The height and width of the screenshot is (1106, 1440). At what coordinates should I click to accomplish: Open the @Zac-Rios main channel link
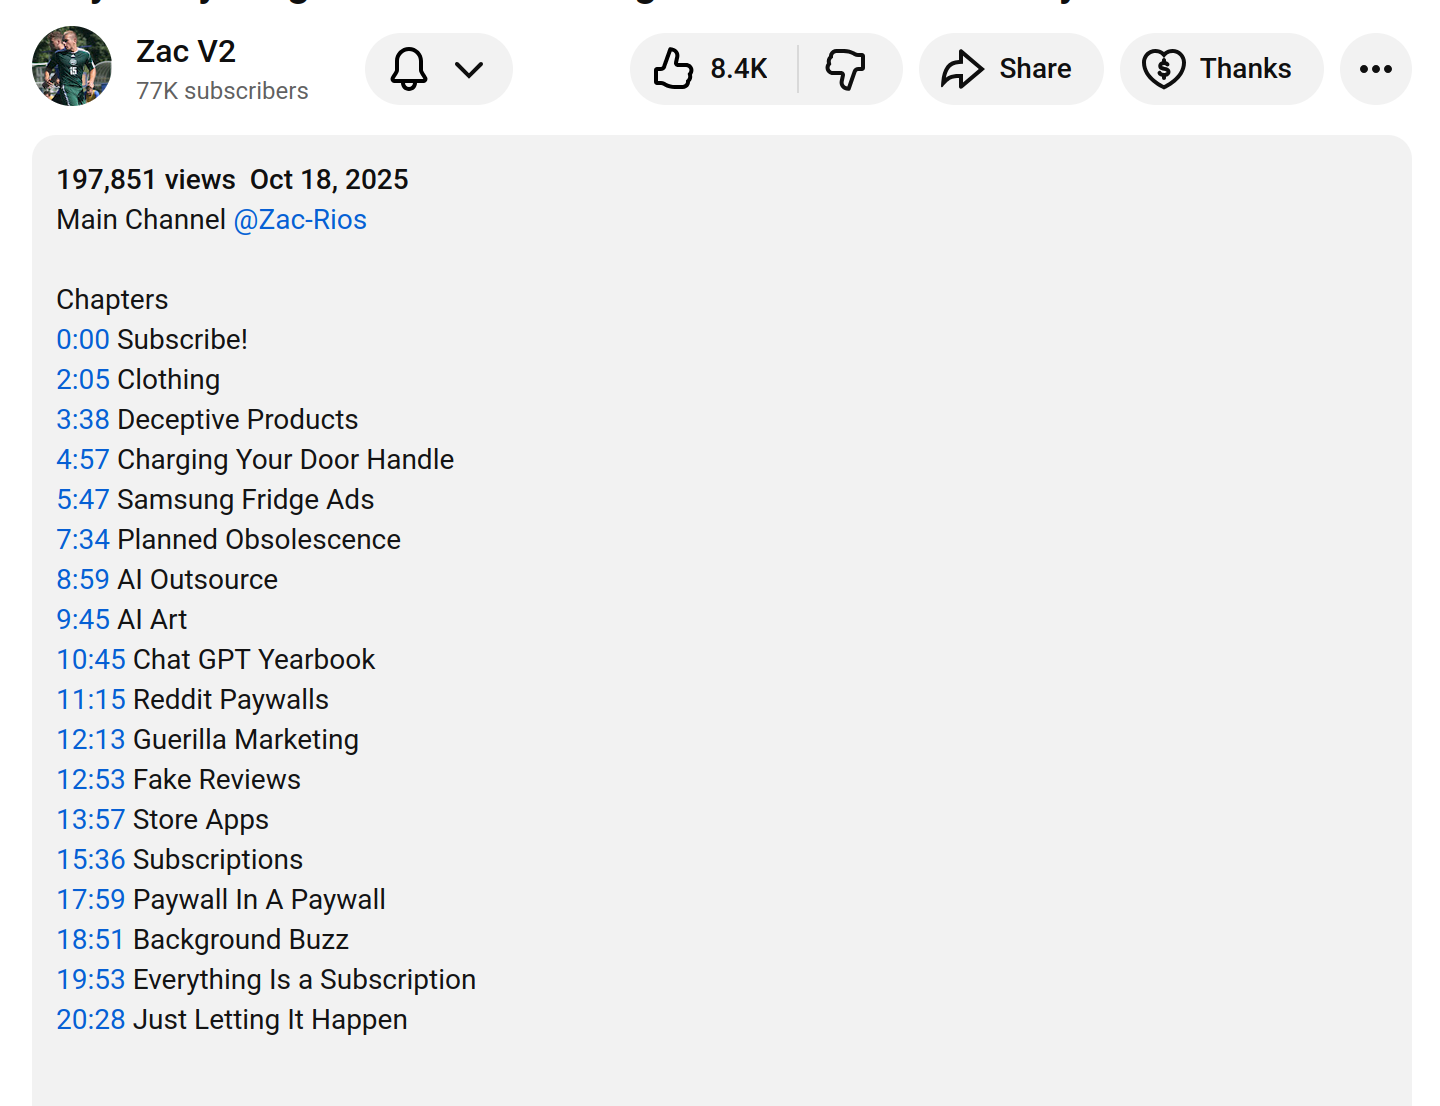[300, 220]
